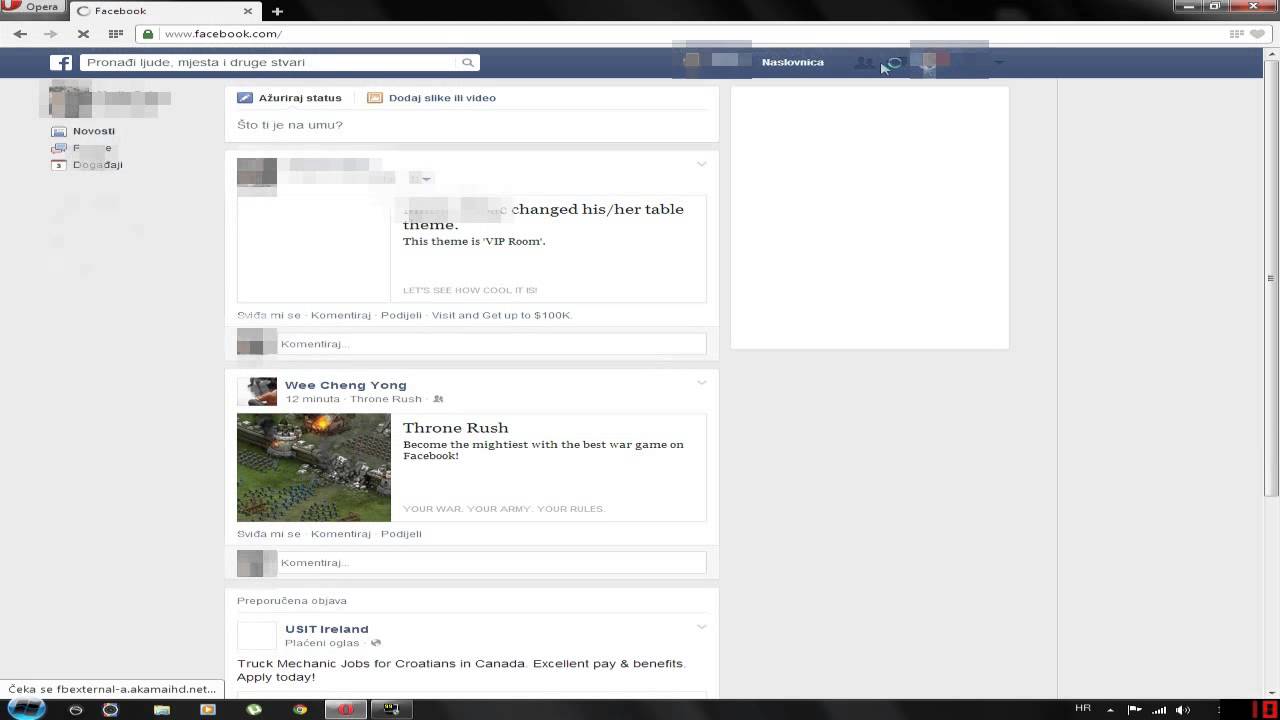Click Truck Mechanic Jobs ad text
The width and height of the screenshot is (1280, 720).
[461, 670]
